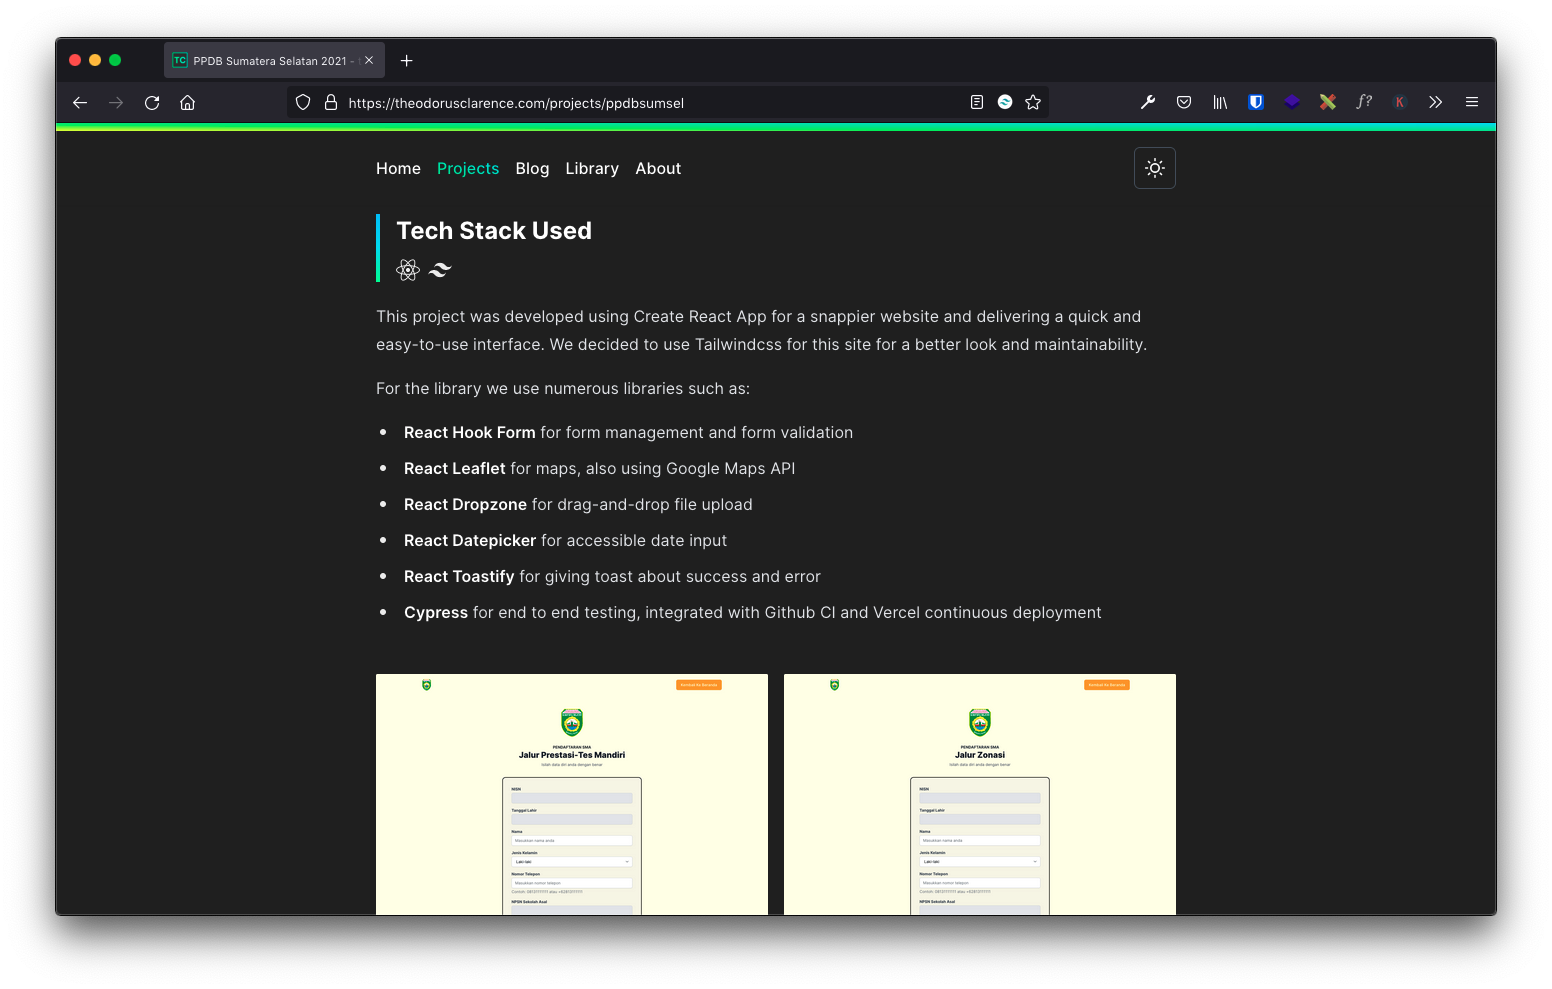
Task: Click the Tailwind CSS icon
Action: pos(440,270)
